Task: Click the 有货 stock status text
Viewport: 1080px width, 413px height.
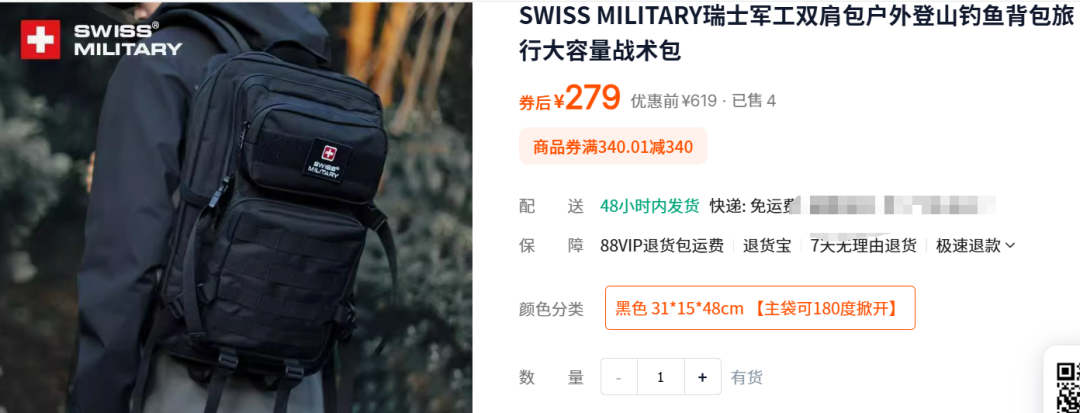Action: pyautogui.click(x=747, y=377)
